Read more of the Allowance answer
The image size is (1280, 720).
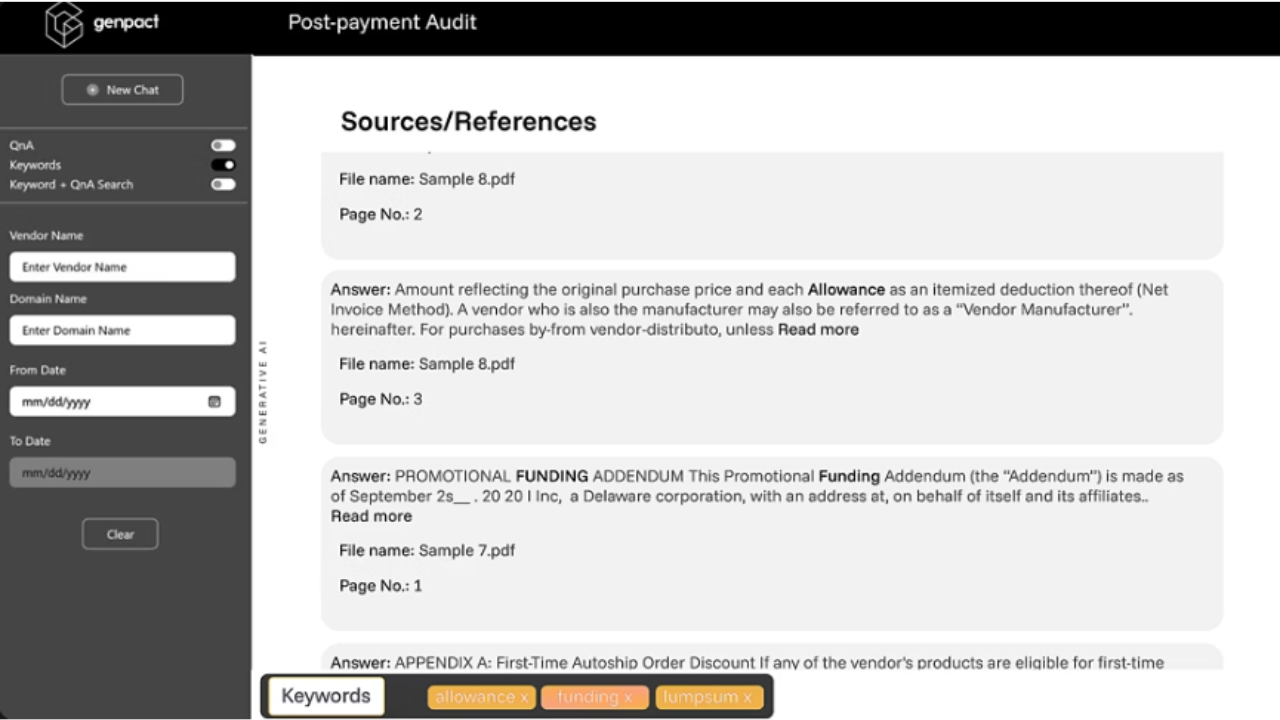[818, 329]
